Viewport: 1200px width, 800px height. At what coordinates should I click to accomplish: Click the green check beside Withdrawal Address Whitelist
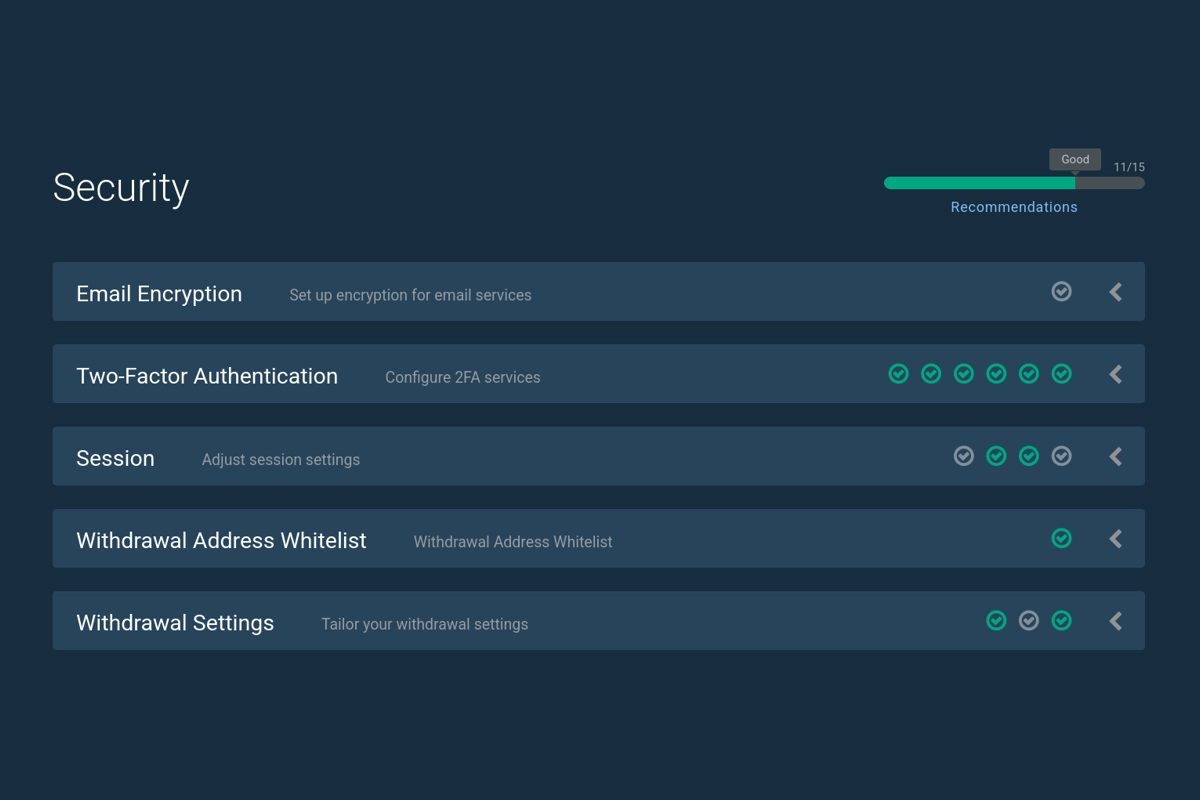(1061, 538)
